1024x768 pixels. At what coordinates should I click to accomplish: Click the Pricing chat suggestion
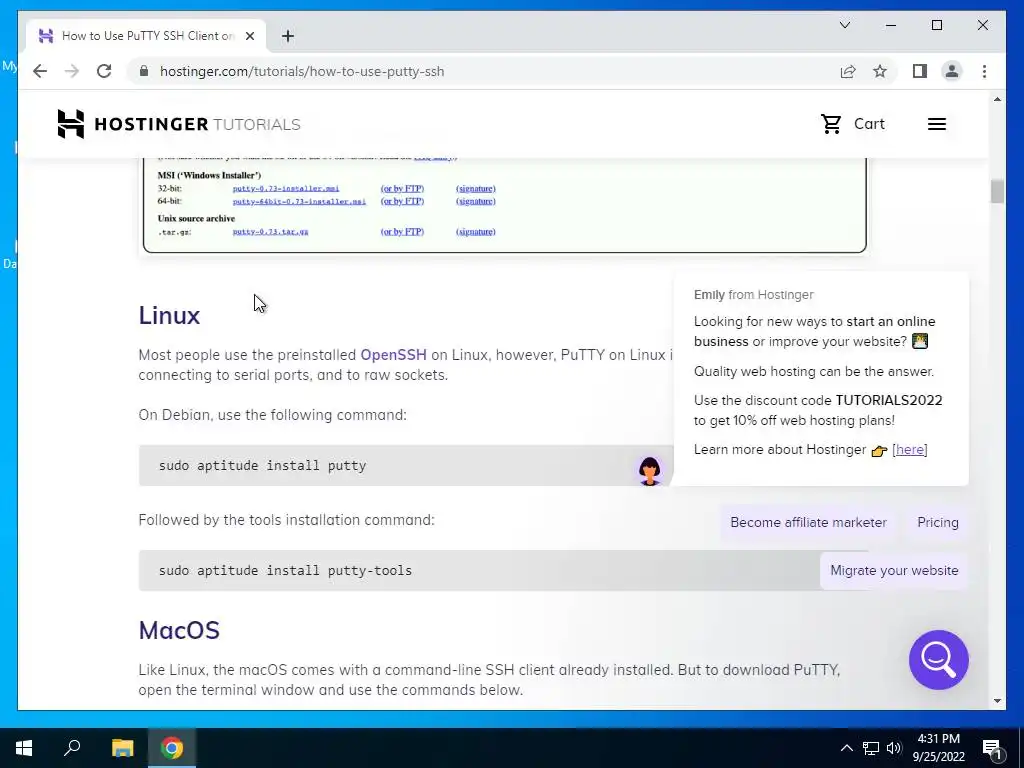click(x=937, y=522)
